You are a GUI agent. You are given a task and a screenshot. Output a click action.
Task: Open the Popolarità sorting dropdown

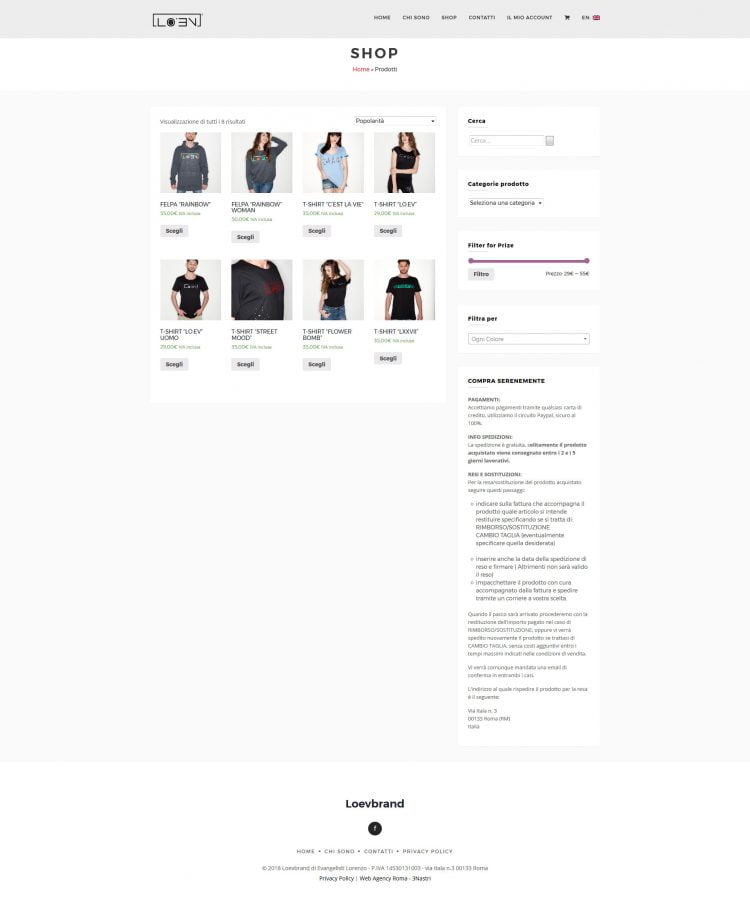click(x=395, y=121)
